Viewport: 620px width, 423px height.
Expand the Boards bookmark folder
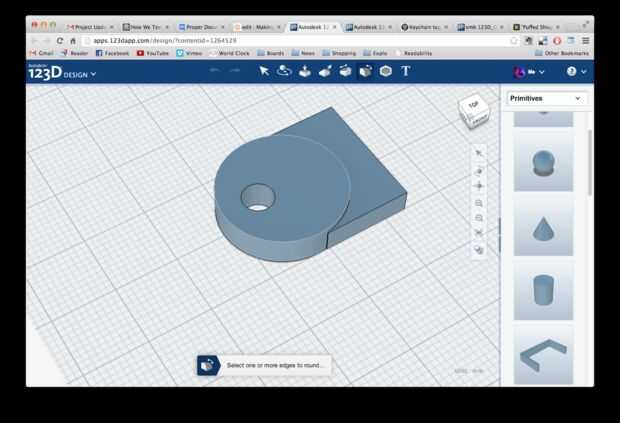pyautogui.click(x=271, y=53)
